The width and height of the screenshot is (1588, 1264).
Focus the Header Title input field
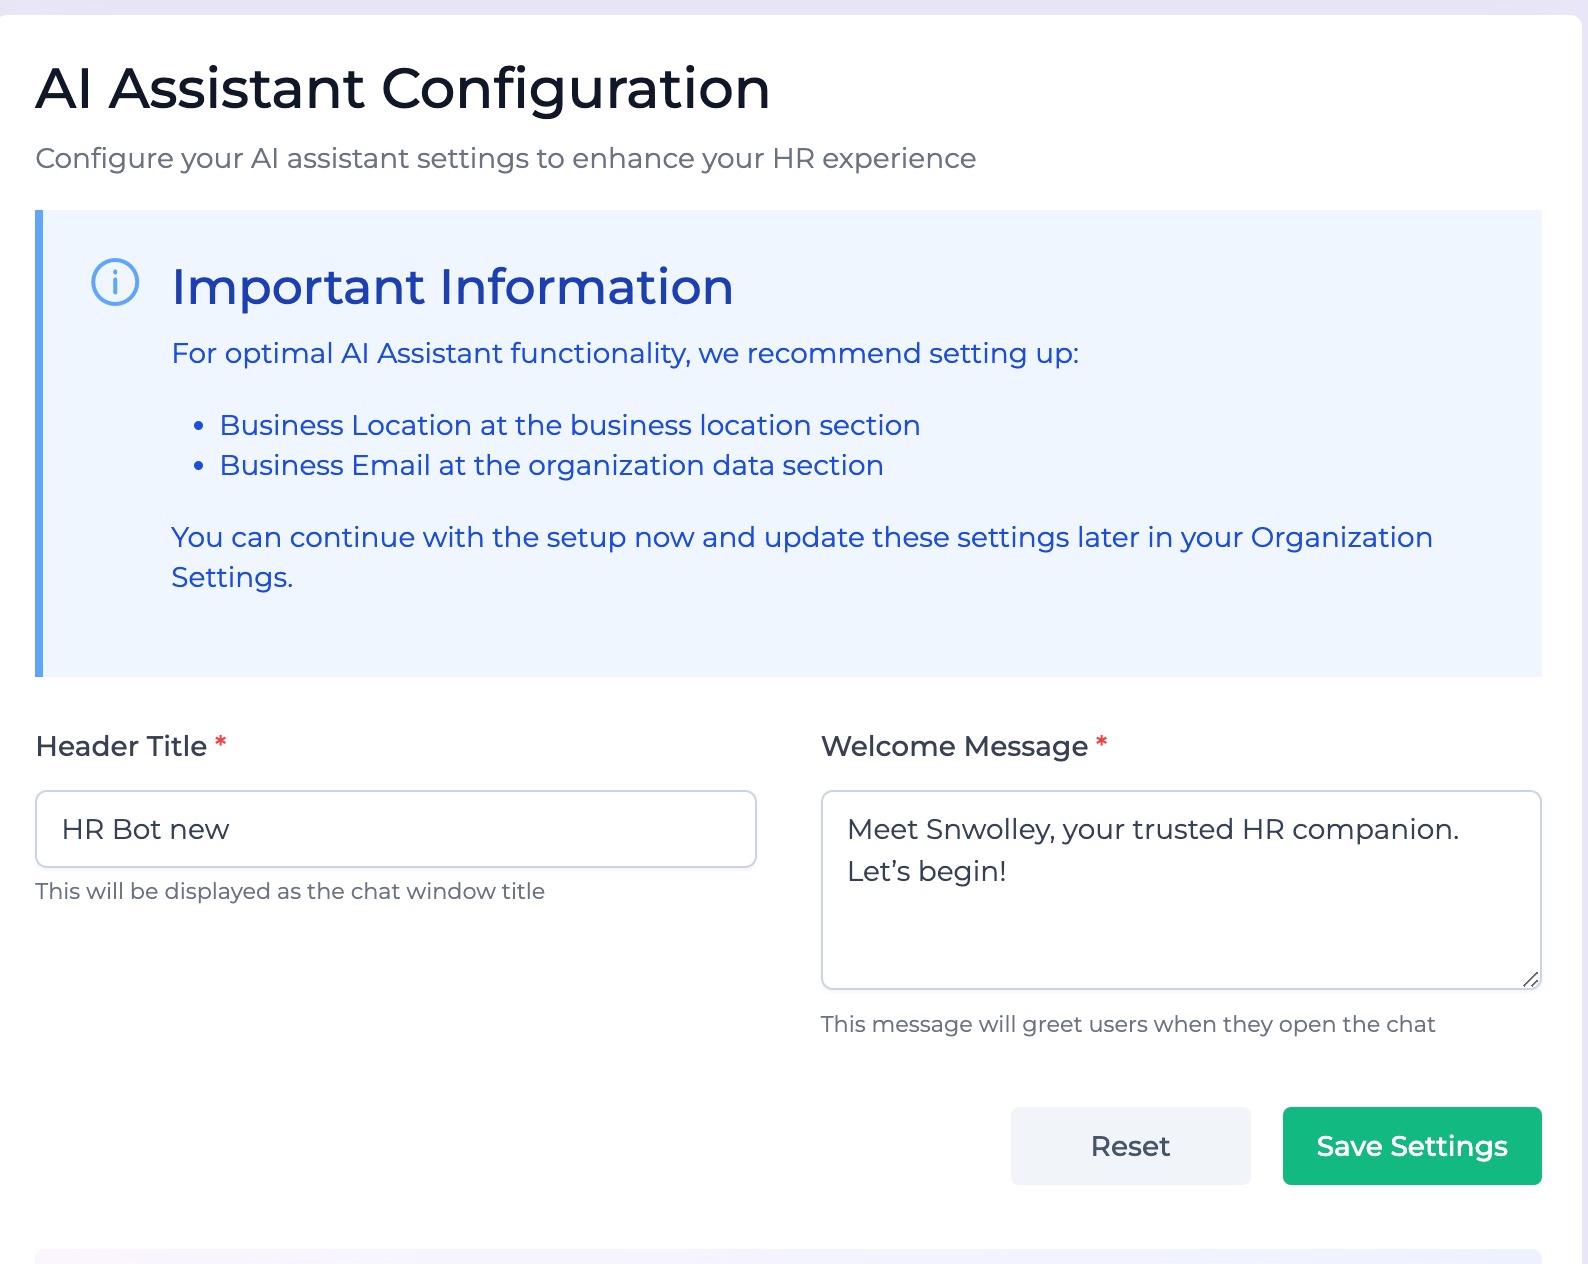pos(395,829)
